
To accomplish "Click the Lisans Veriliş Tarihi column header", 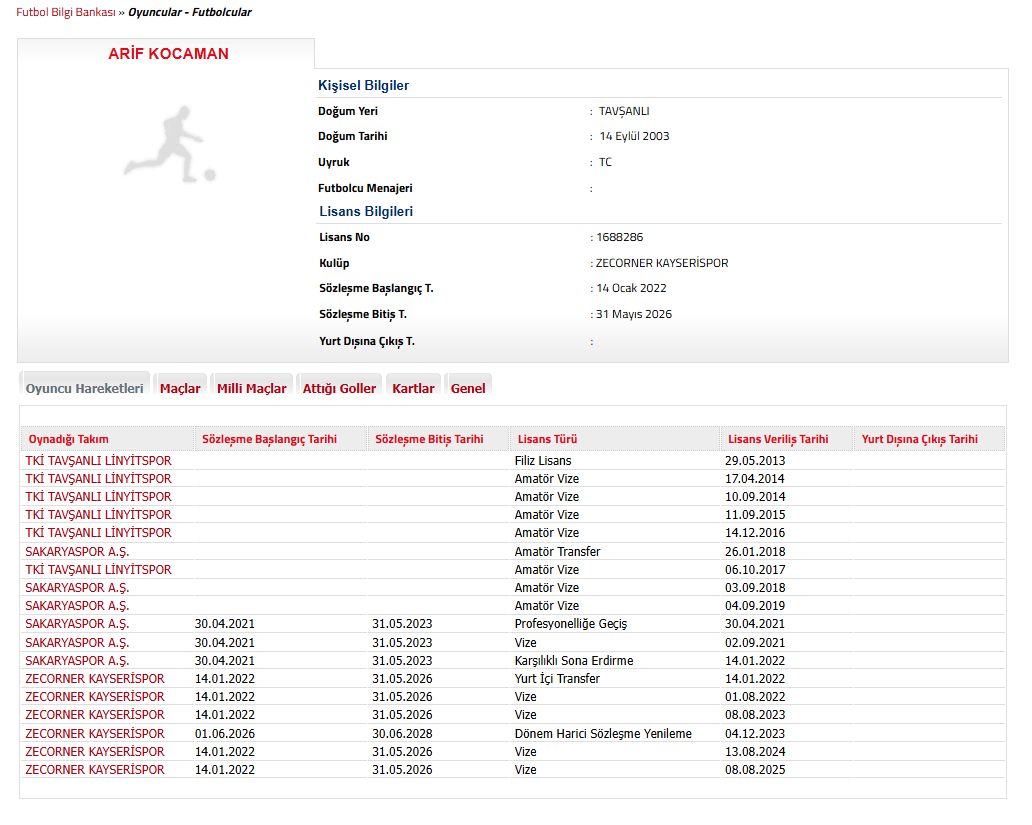I will click(x=778, y=439).
